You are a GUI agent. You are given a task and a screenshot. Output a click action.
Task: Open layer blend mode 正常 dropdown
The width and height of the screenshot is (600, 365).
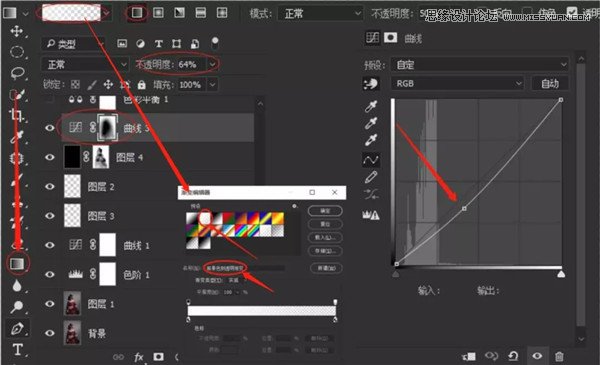click(85, 64)
